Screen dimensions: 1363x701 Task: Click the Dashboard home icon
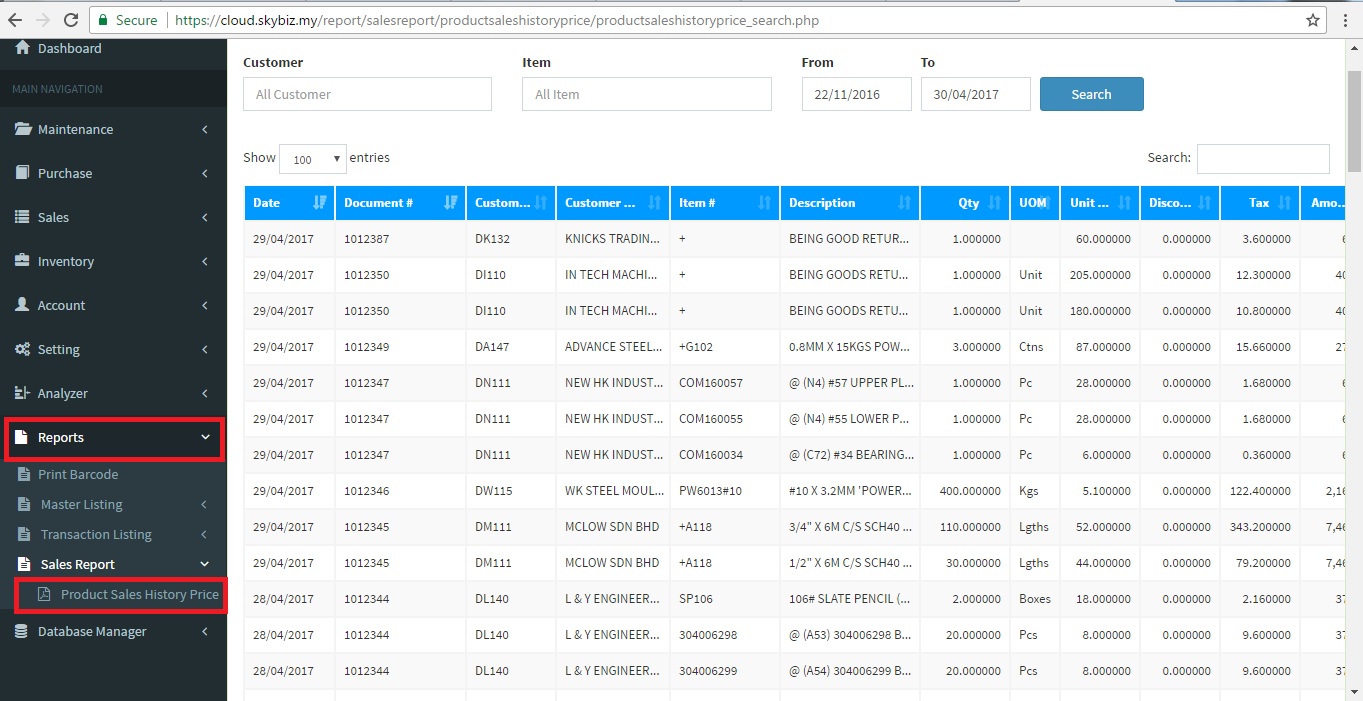(x=22, y=48)
